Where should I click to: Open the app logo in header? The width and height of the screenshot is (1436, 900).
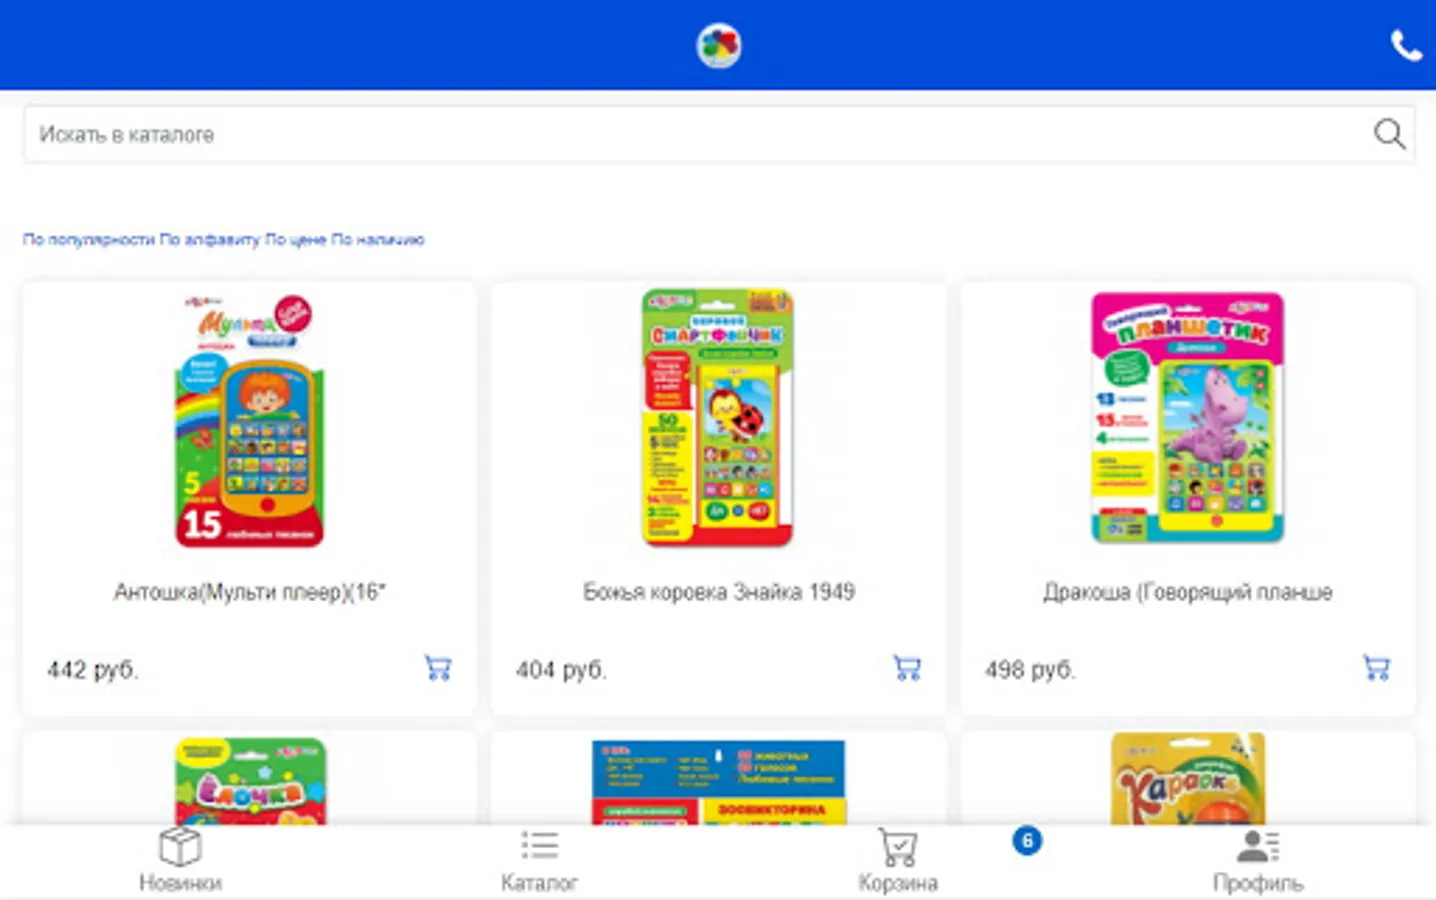point(718,46)
